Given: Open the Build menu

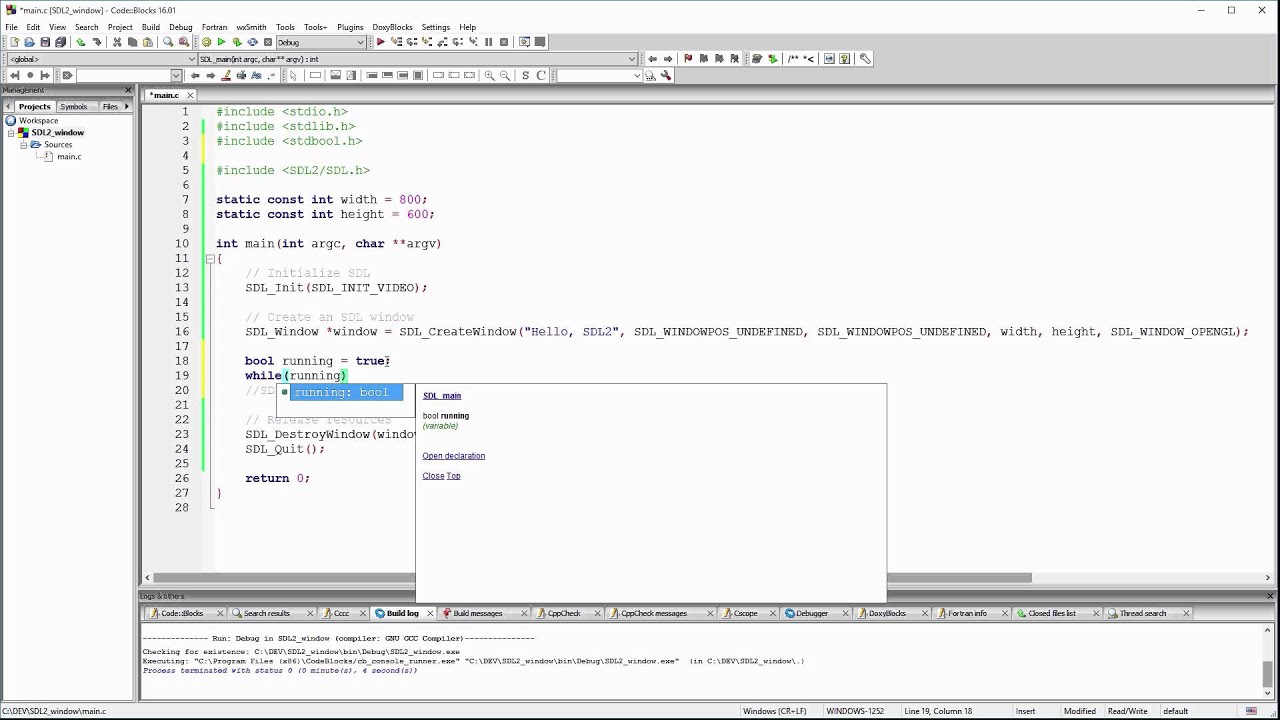Looking at the screenshot, I should pos(150,27).
